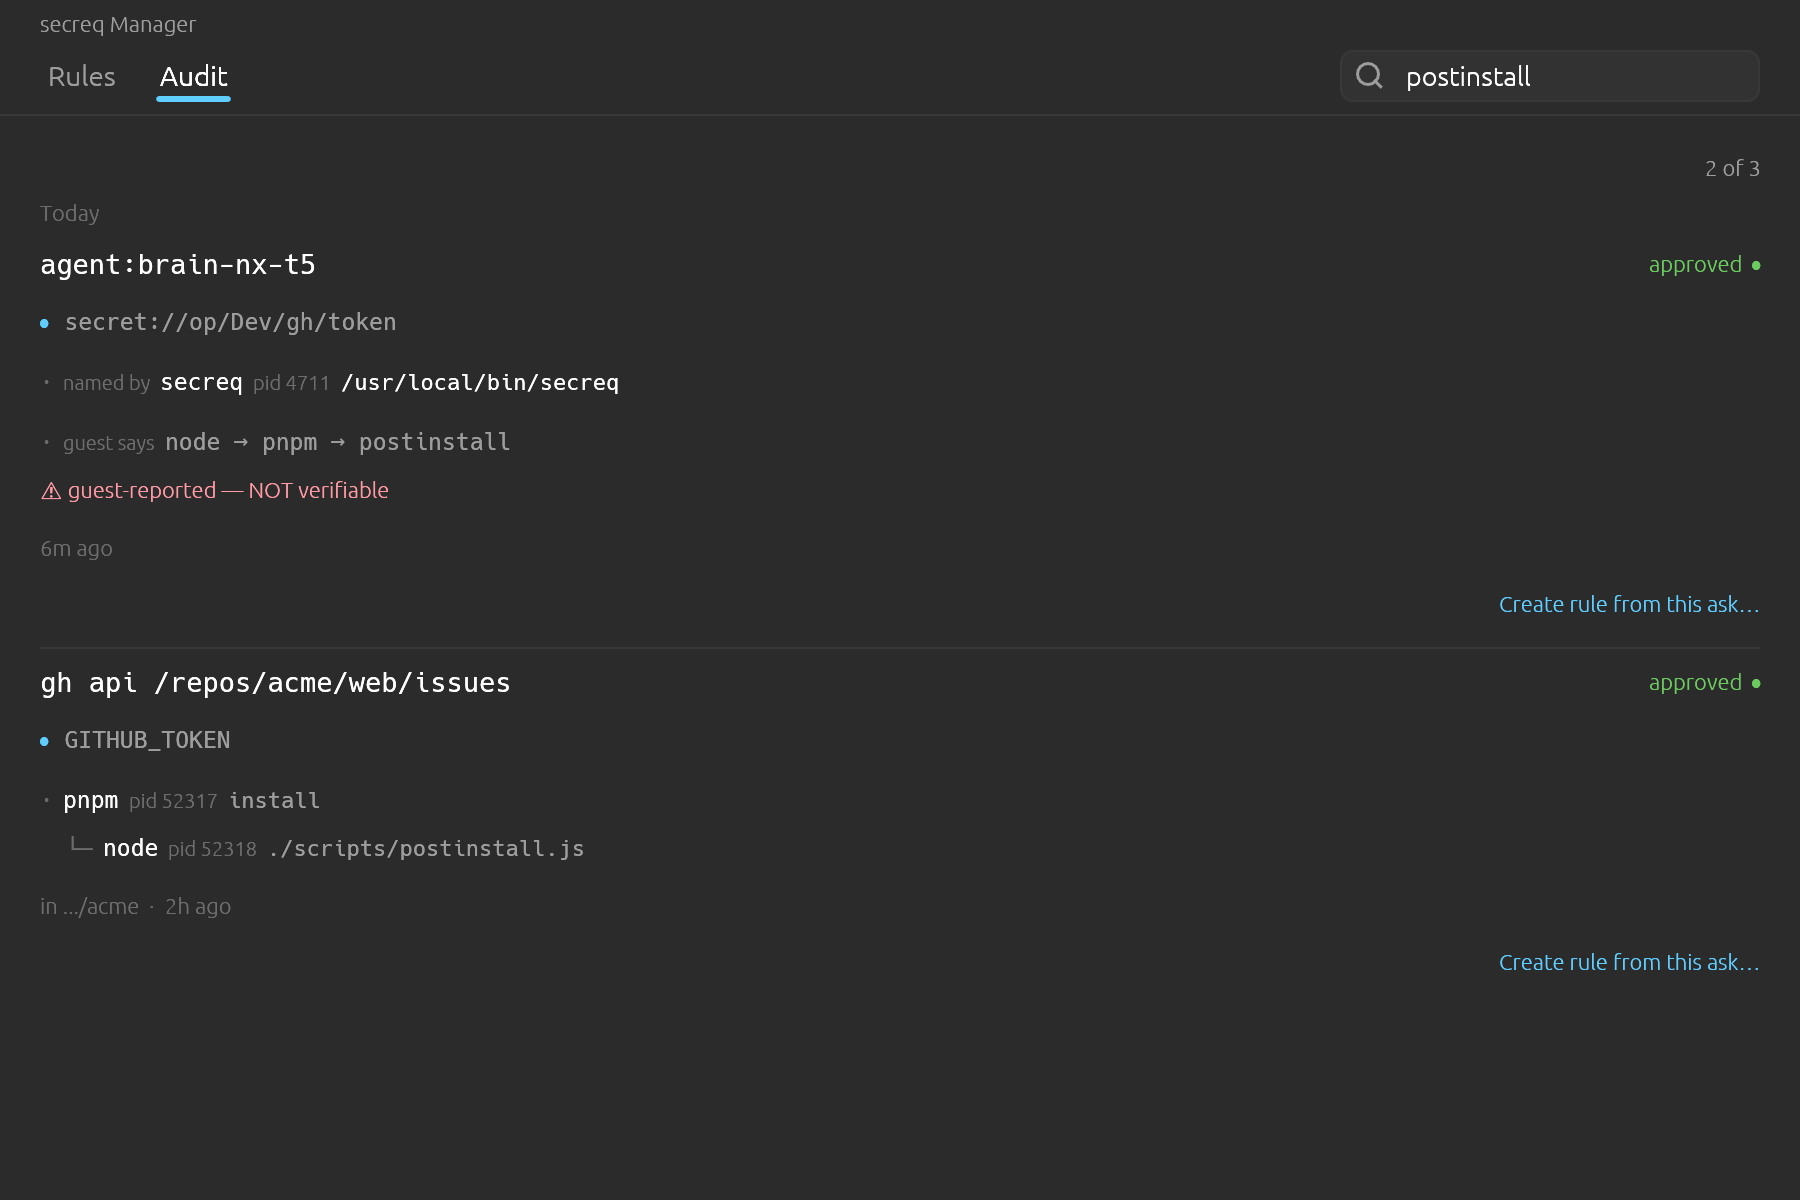Create rule from the gh api ask
This screenshot has height=1200, width=1800.
1629,962
